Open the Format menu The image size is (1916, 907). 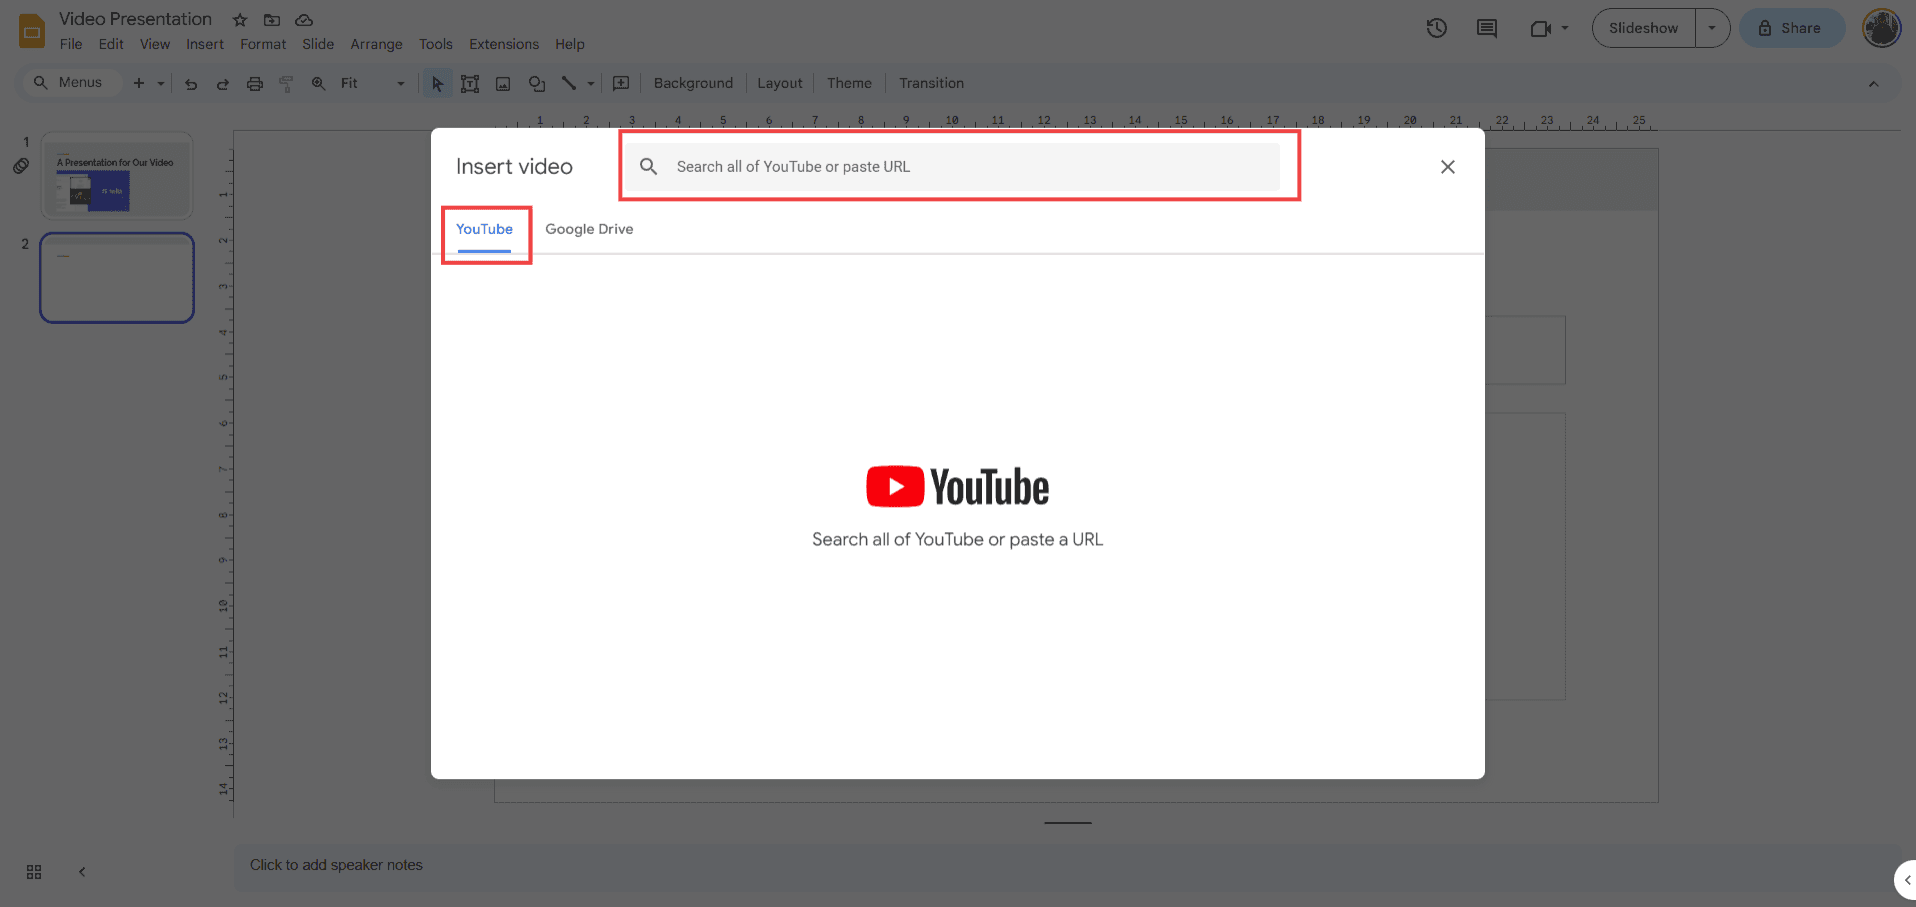263,44
